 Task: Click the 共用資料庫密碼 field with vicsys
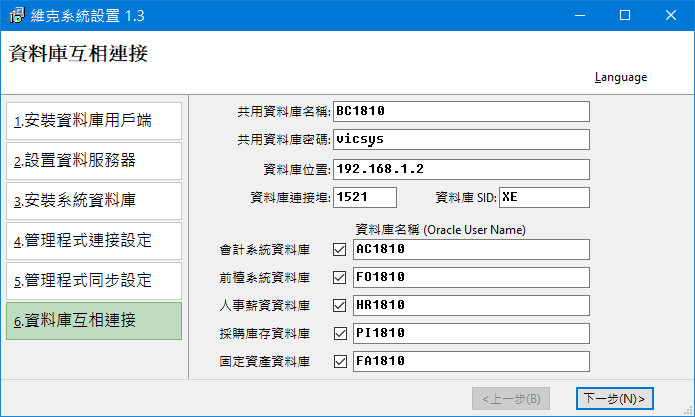pyautogui.click(x=461, y=139)
